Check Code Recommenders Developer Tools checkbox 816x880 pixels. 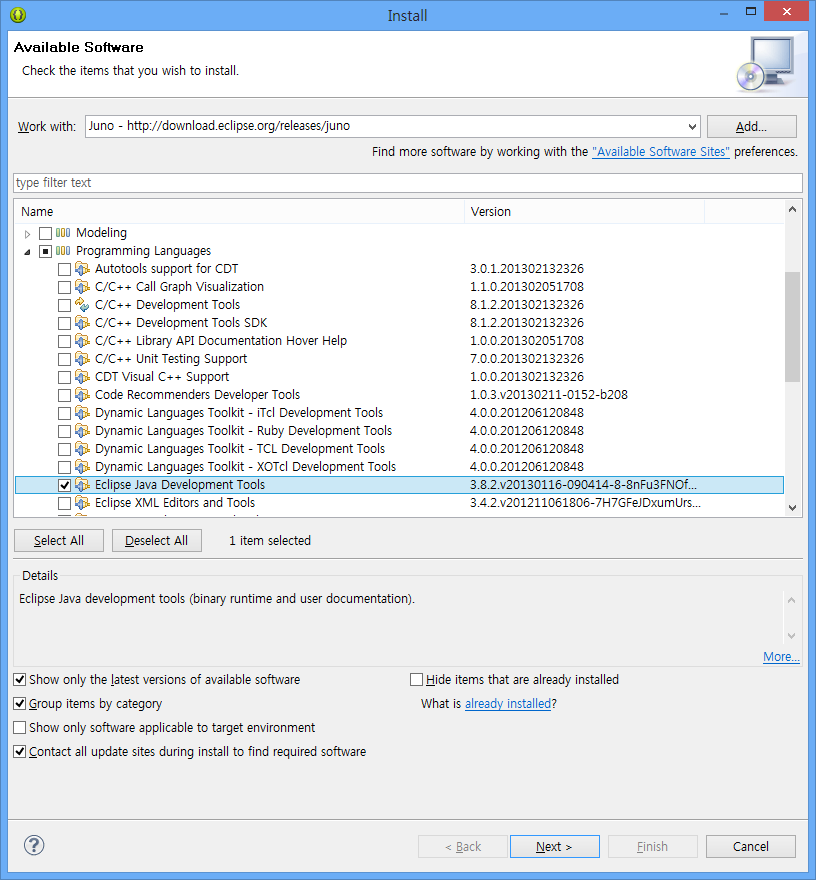coord(65,395)
